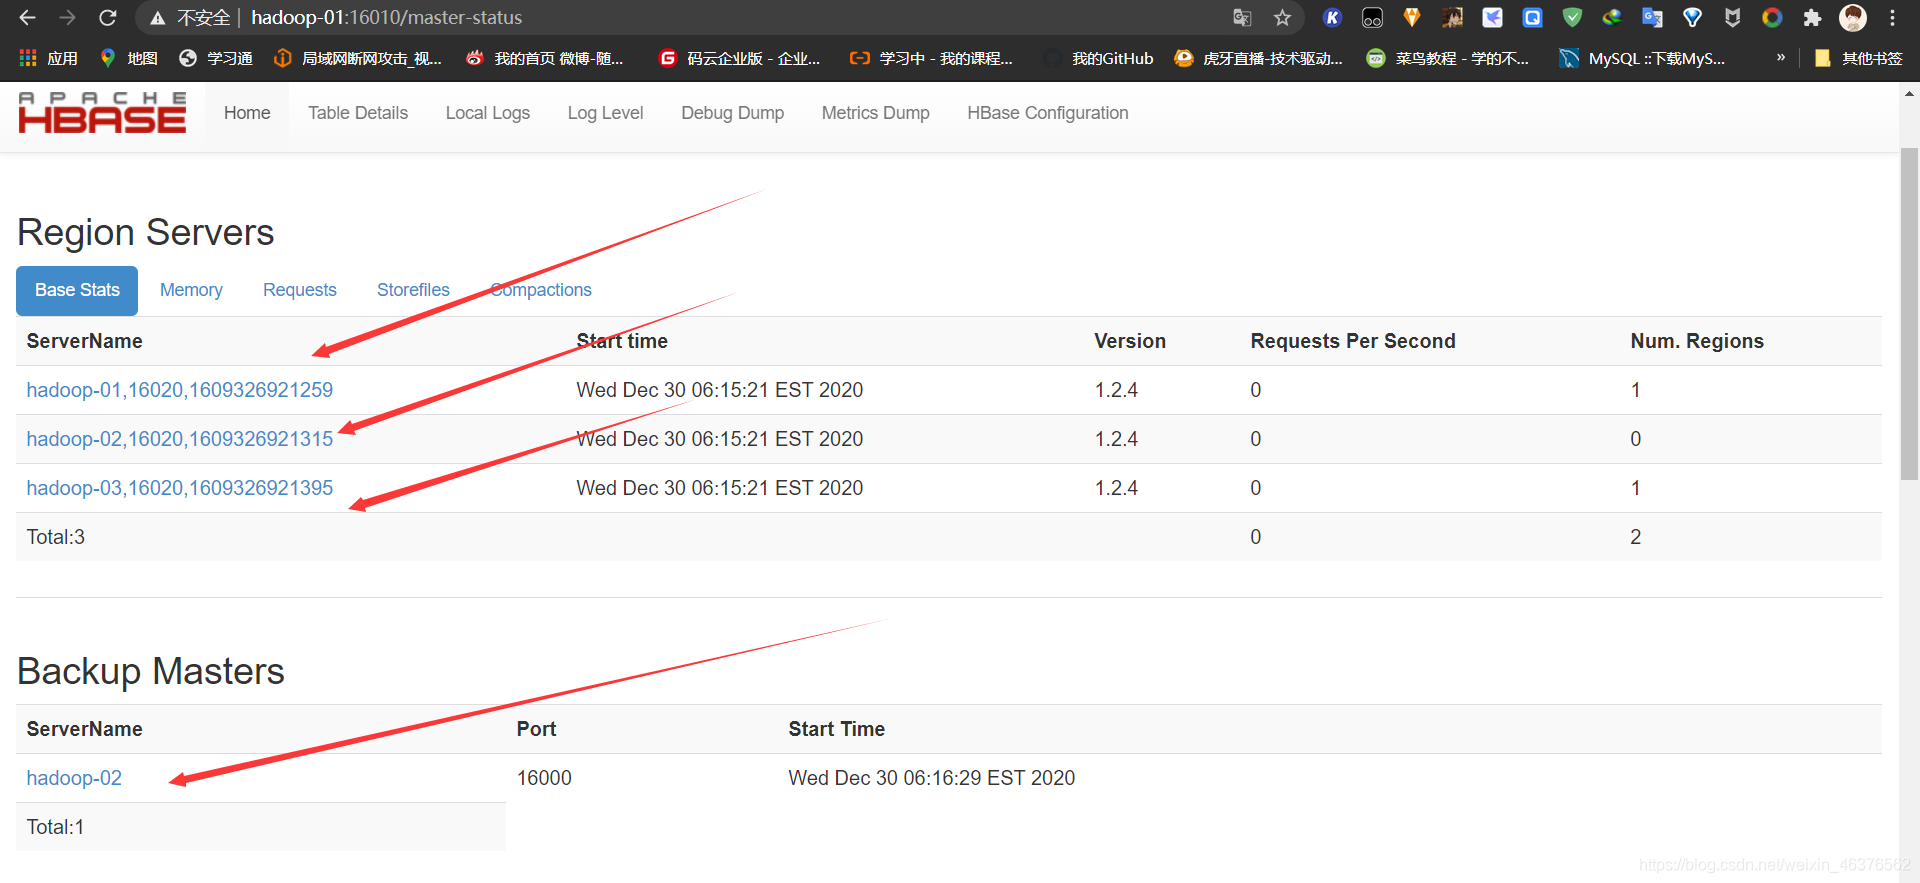Open the 学习通 bookmark
The height and width of the screenshot is (883, 1920).
215,59
